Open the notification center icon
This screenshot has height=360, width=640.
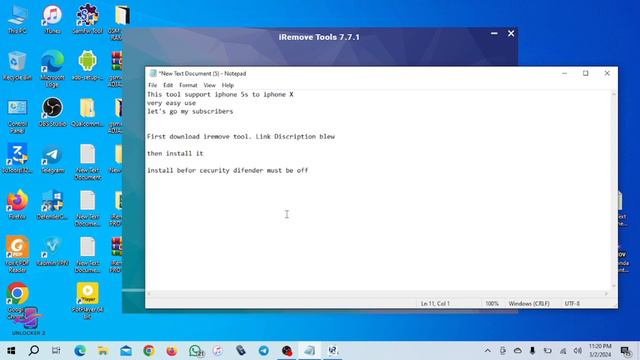625,351
